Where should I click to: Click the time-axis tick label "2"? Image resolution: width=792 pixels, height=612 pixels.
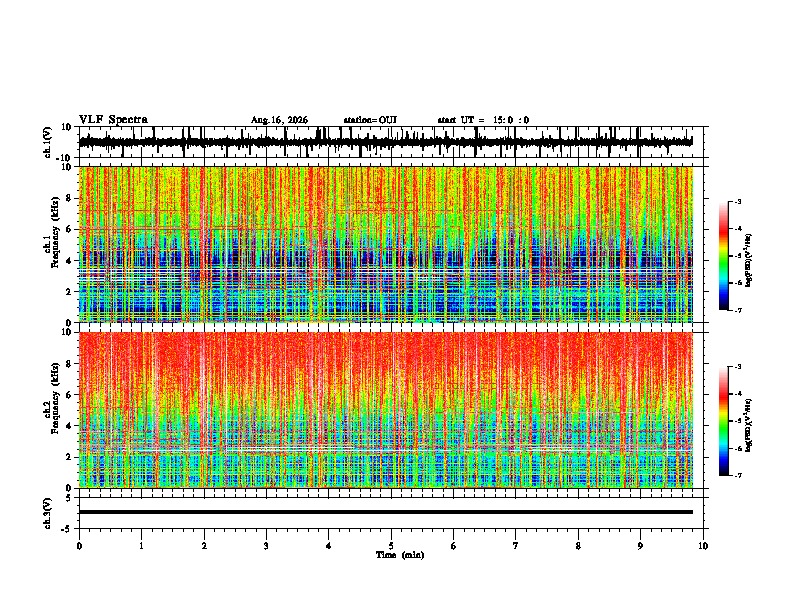(x=204, y=546)
